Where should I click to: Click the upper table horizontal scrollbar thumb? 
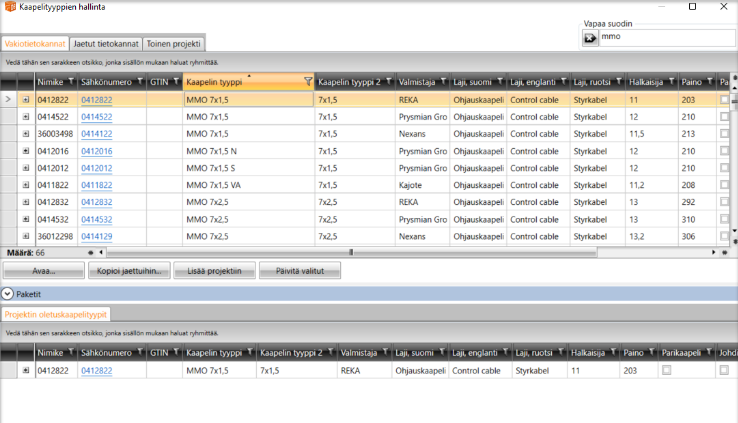(x=352, y=253)
